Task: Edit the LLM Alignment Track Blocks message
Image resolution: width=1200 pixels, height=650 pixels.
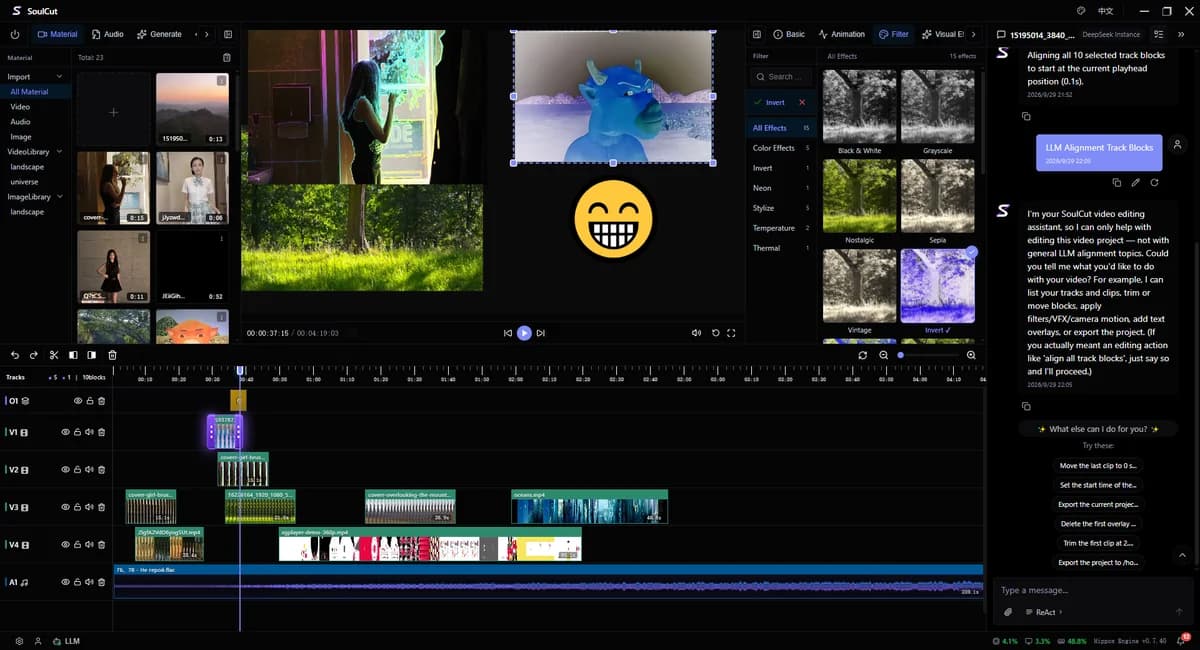Action: 1136,183
